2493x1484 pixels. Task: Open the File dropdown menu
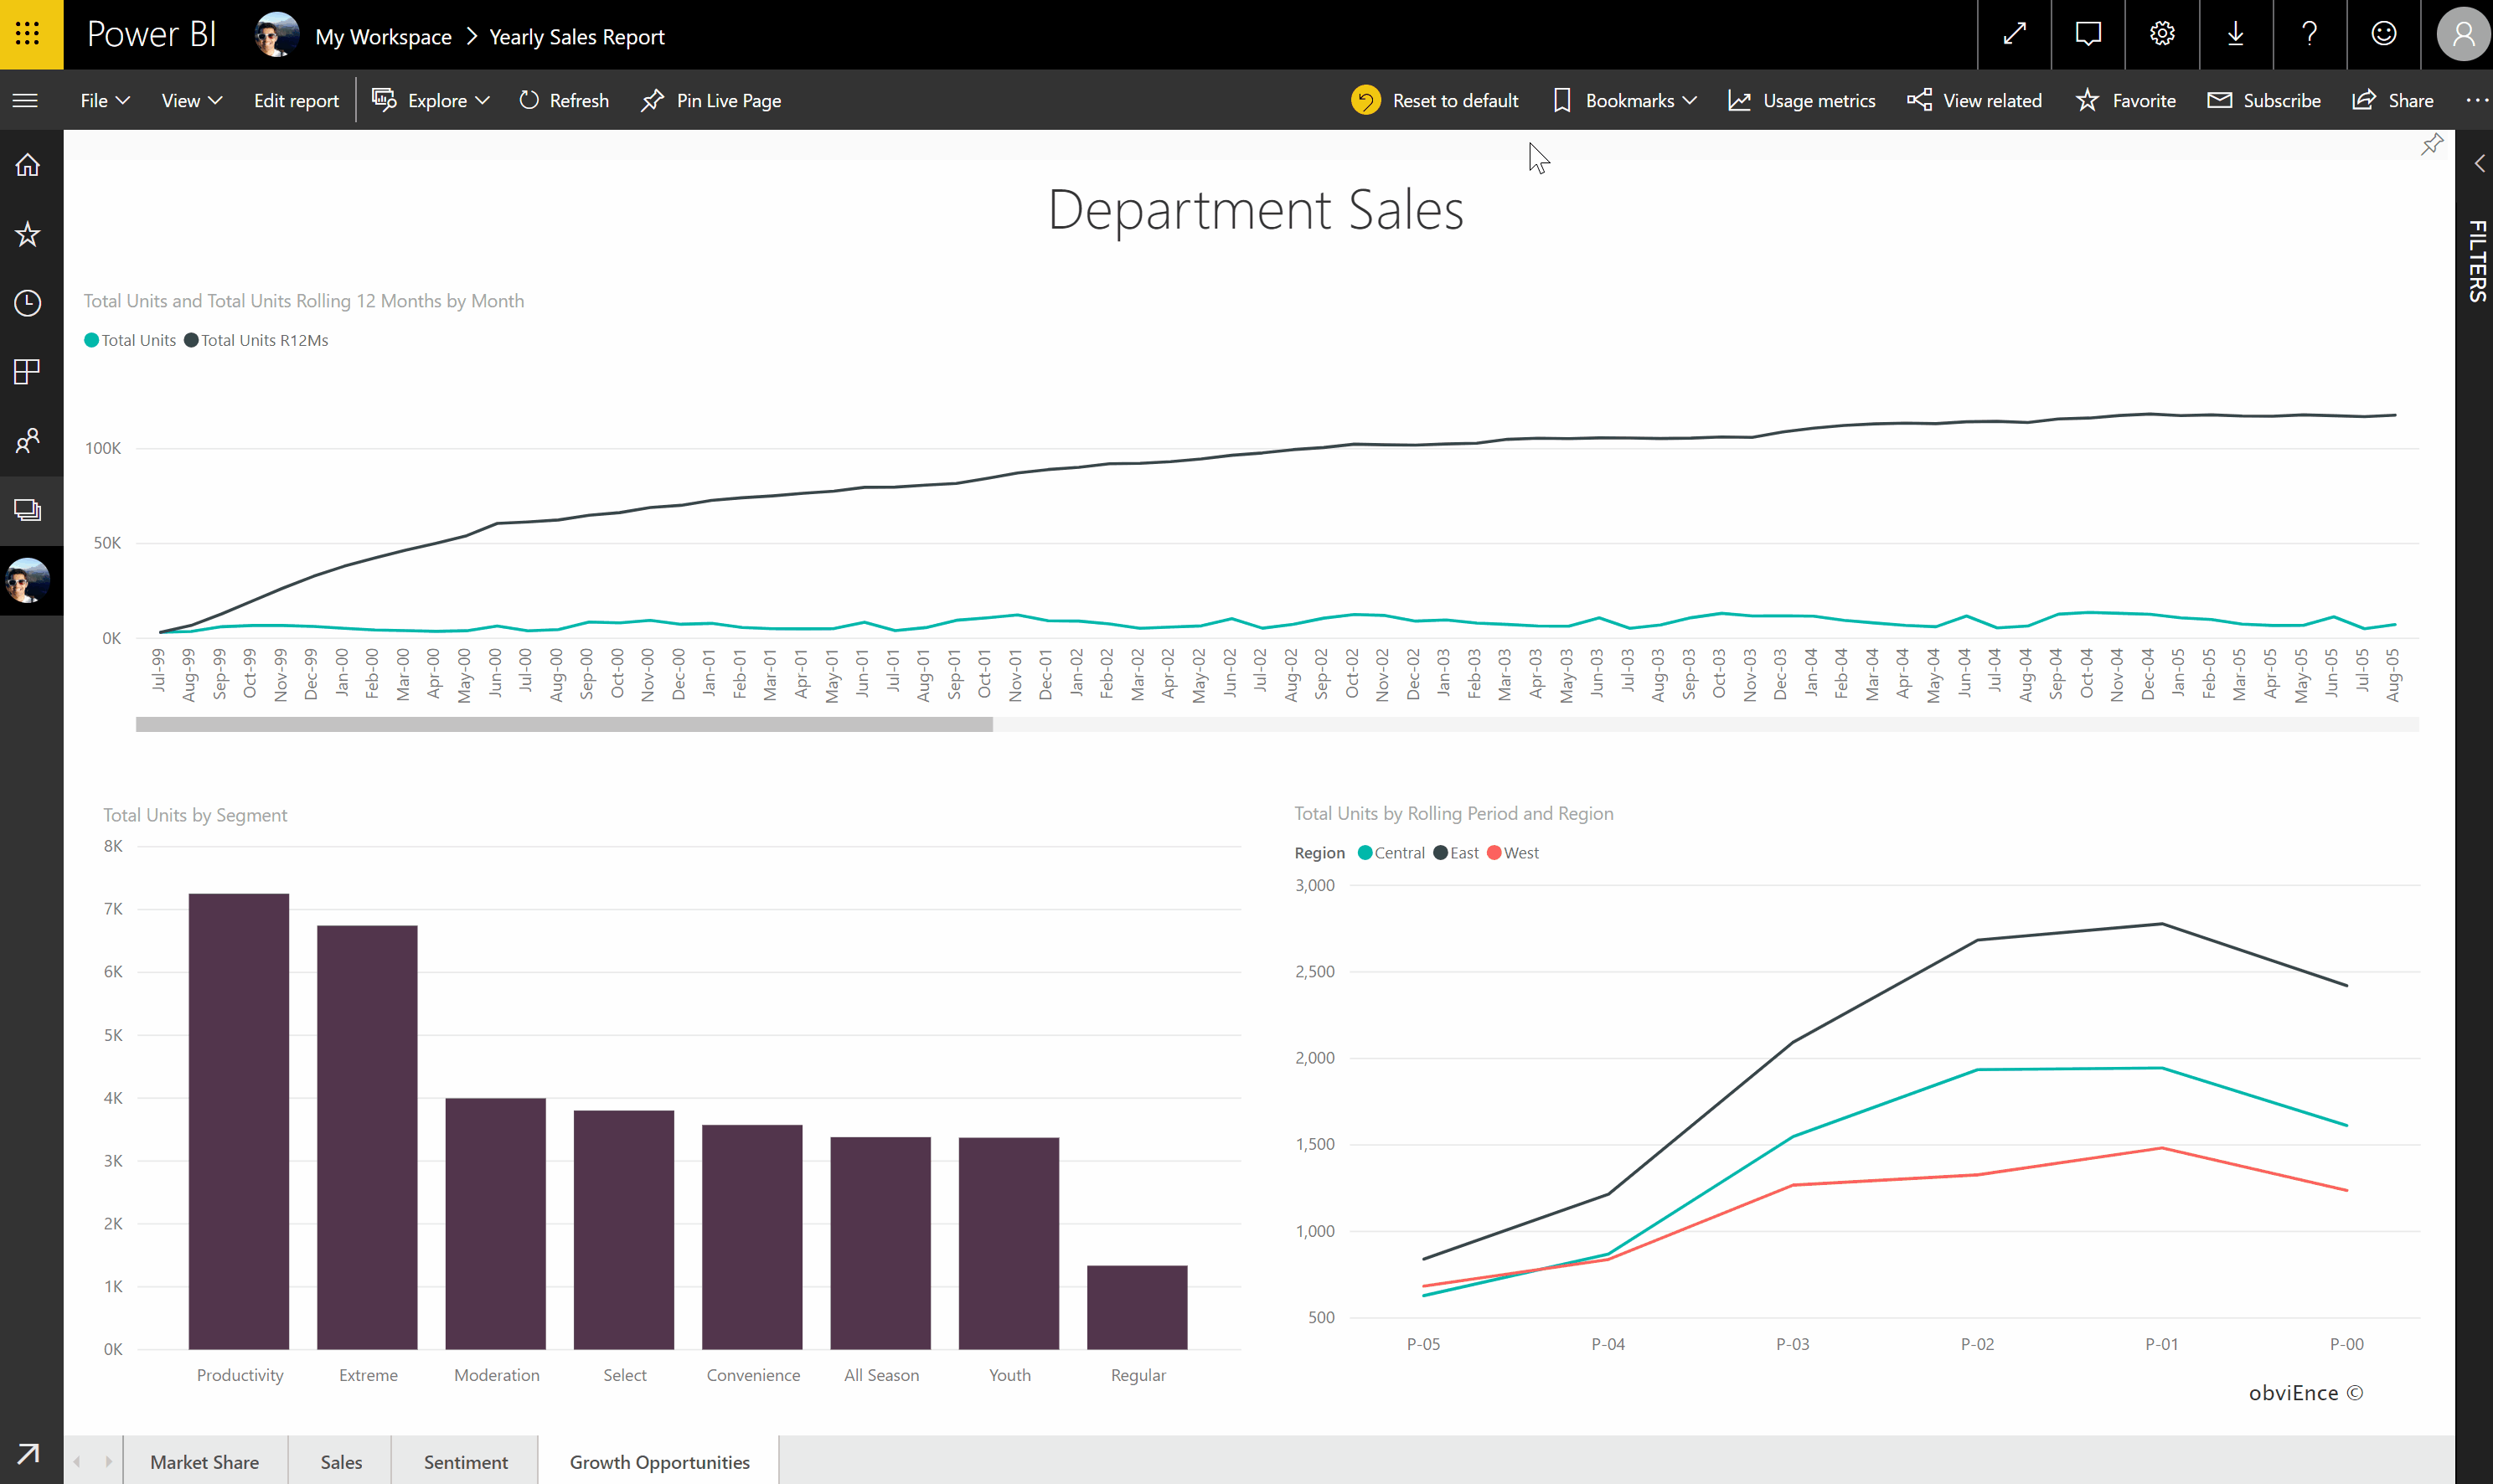click(x=104, y=100)
